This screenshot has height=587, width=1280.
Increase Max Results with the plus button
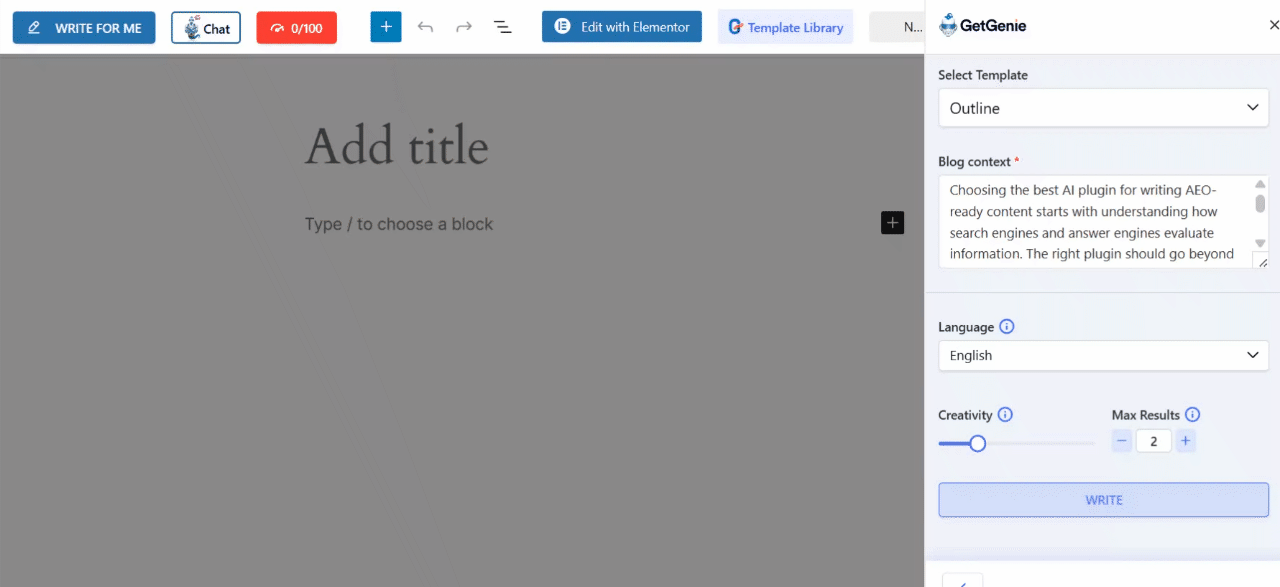pos(1186,440)
